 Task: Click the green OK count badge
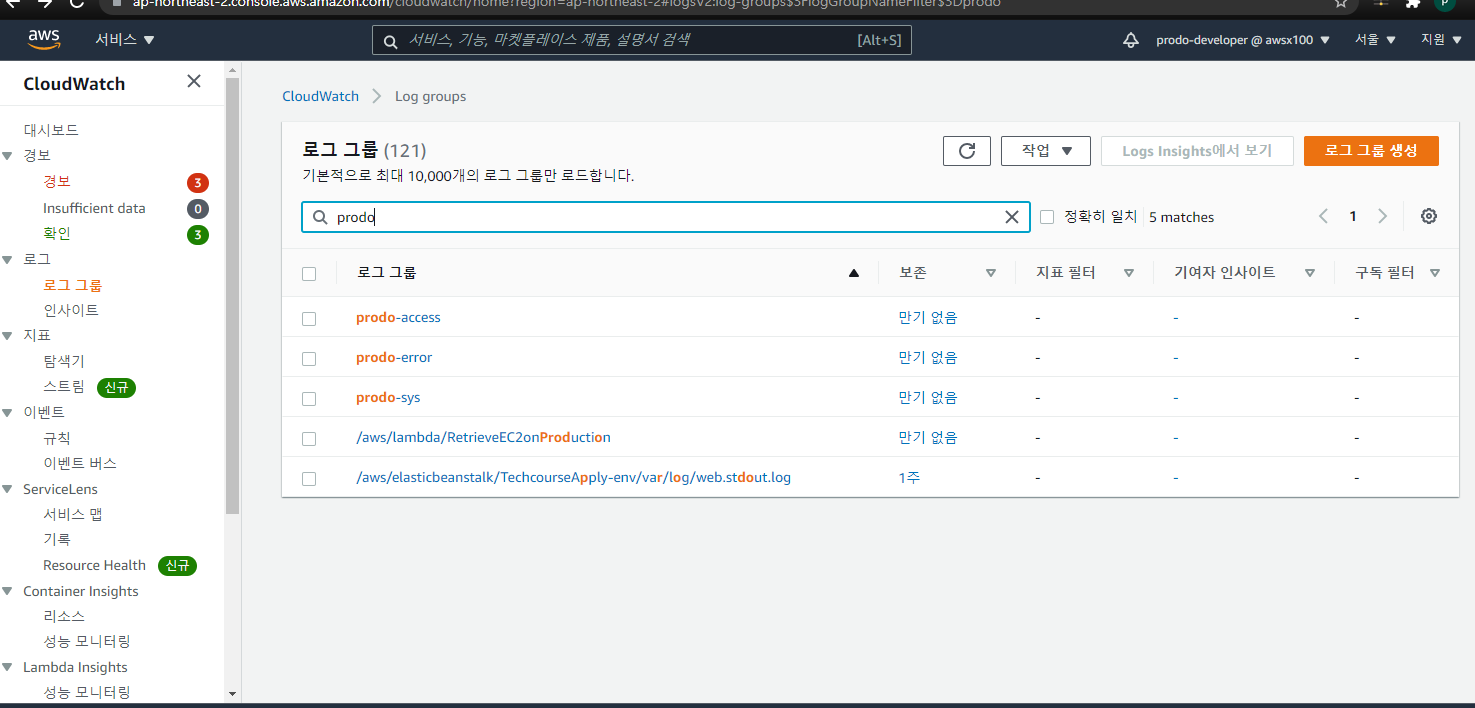[x=198, y=235]
